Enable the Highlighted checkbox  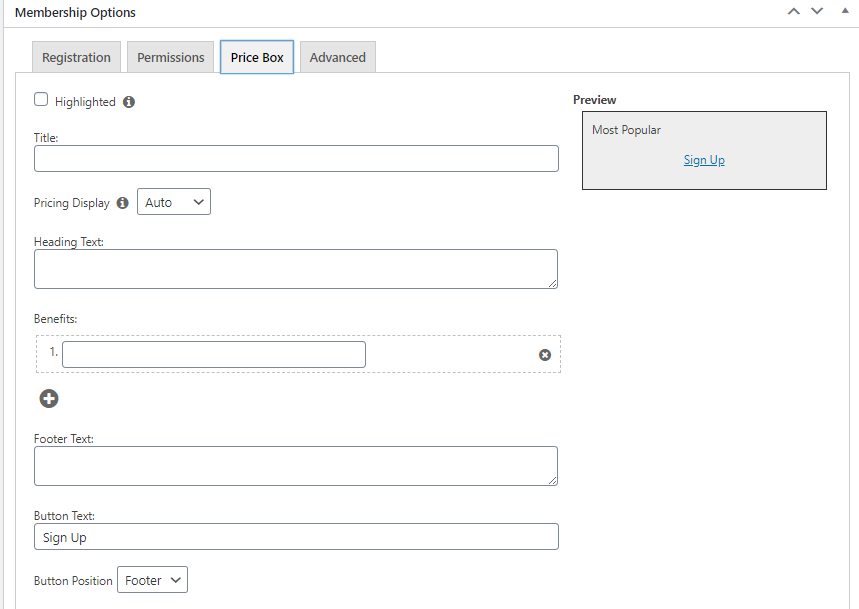click(x=41, y=100)
